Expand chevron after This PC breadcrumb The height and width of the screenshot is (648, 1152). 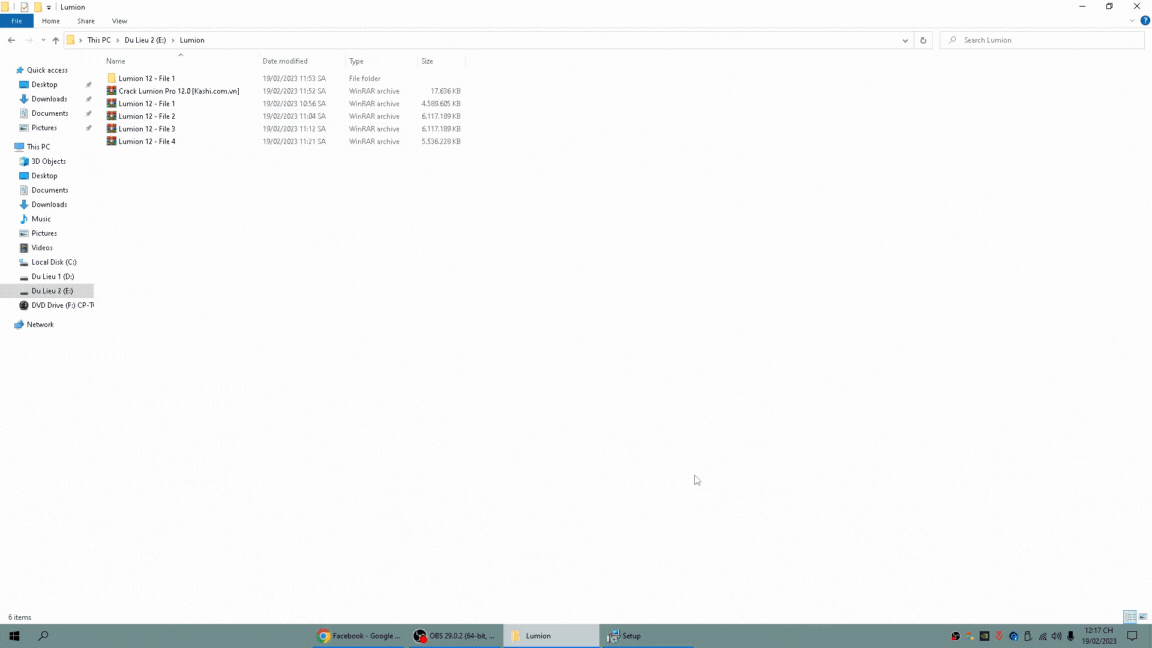pos(118,40)
